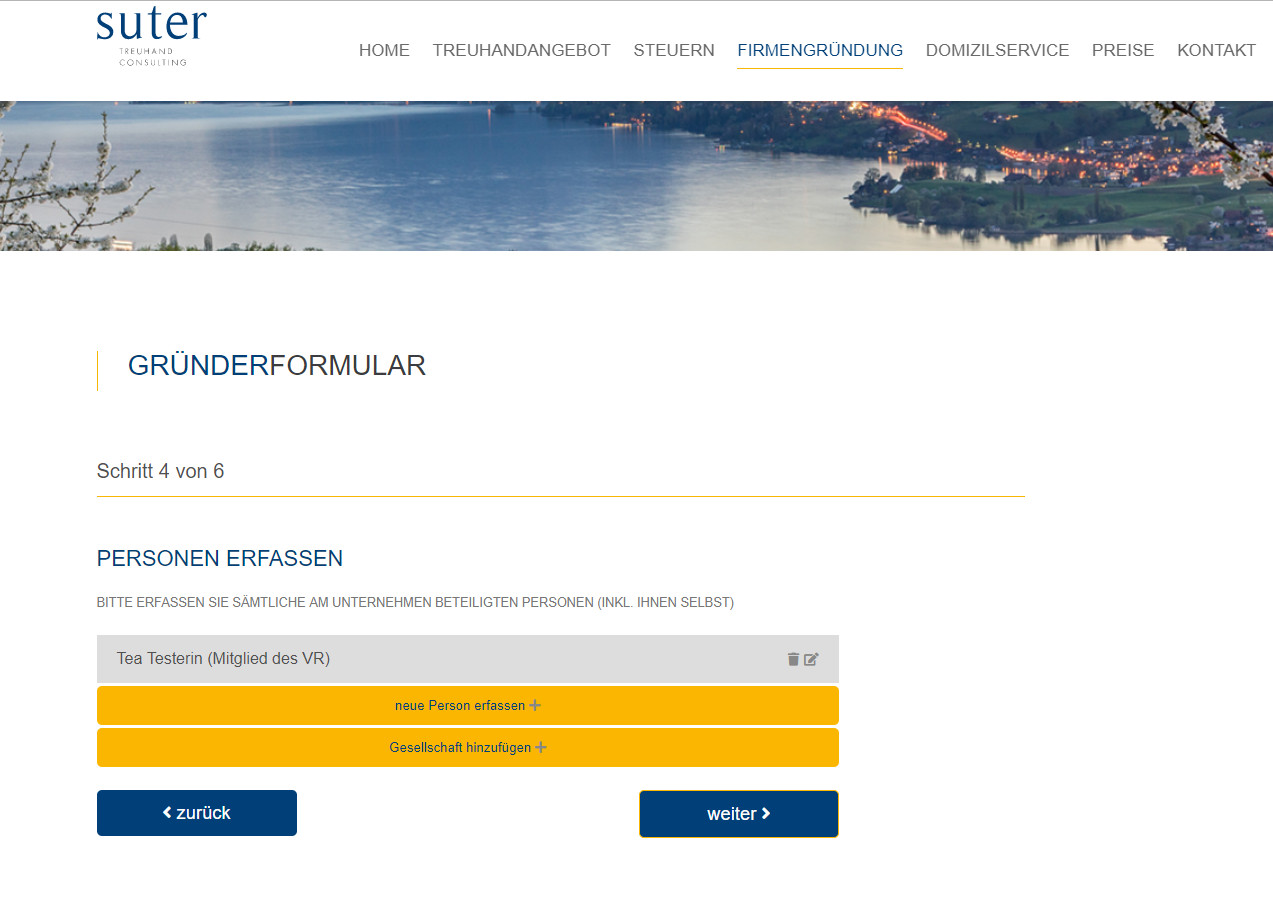Click the Suter Treuhand Consulting logo
The image size is (1273, 899).
pos(152,37)
